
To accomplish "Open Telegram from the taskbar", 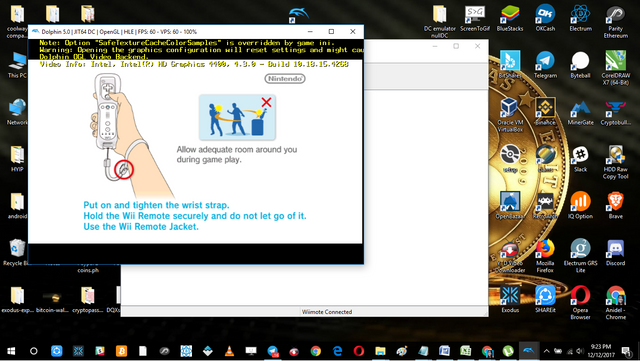I will tap(273, 351).
